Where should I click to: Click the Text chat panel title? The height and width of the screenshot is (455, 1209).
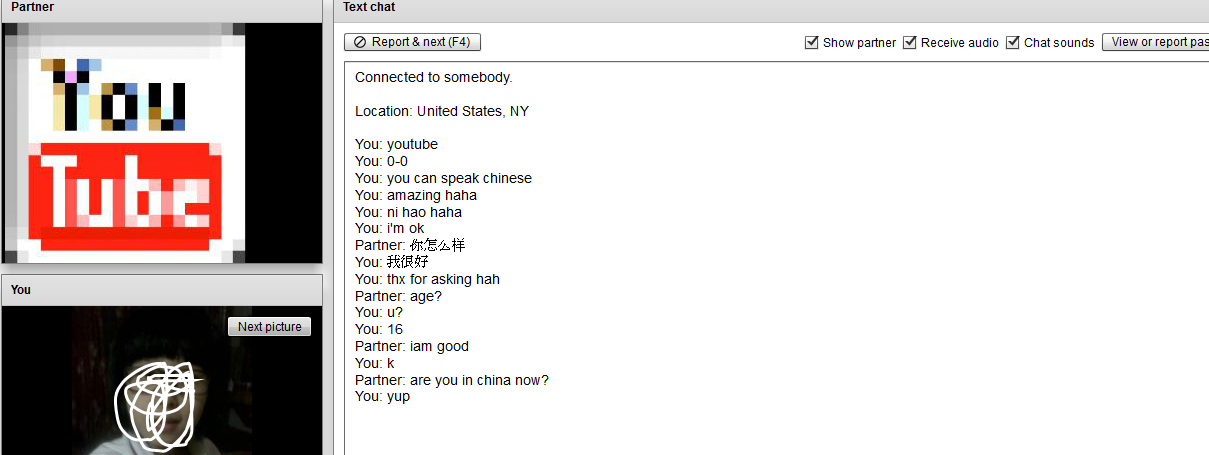pyautogui.click(x=369, y=7)
